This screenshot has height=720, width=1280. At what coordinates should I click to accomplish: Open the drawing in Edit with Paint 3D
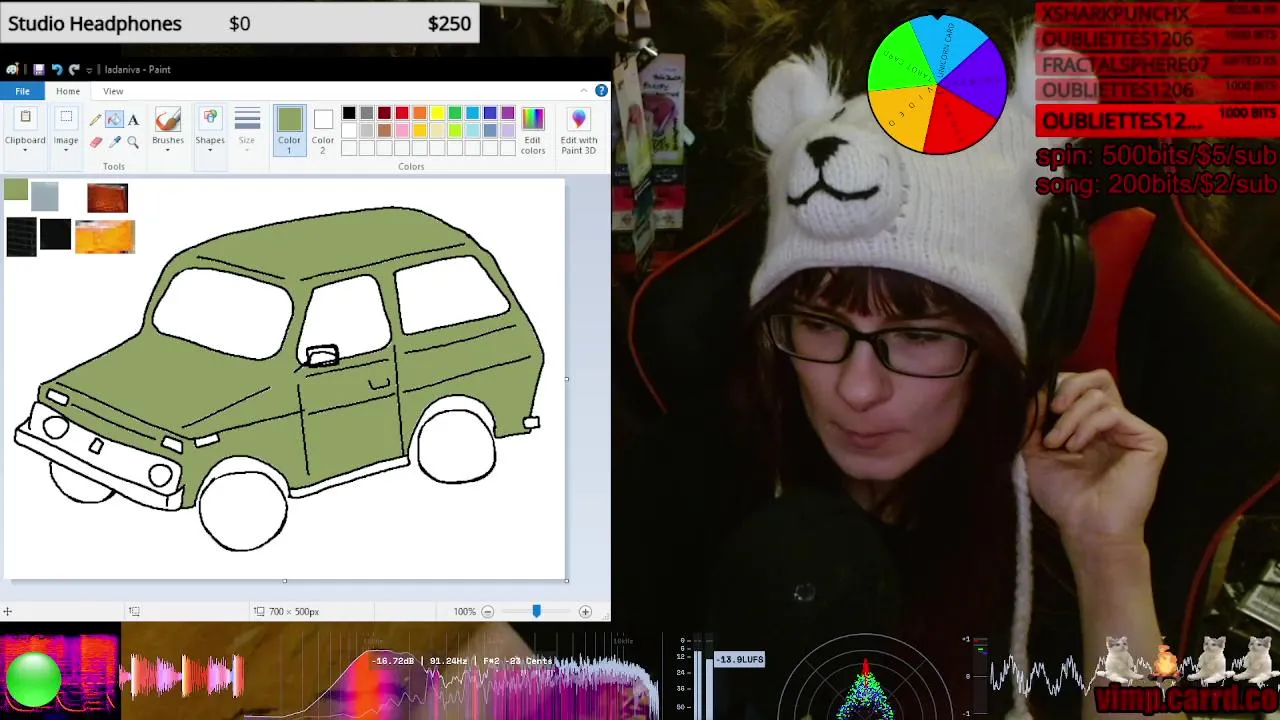pos(579,131)
